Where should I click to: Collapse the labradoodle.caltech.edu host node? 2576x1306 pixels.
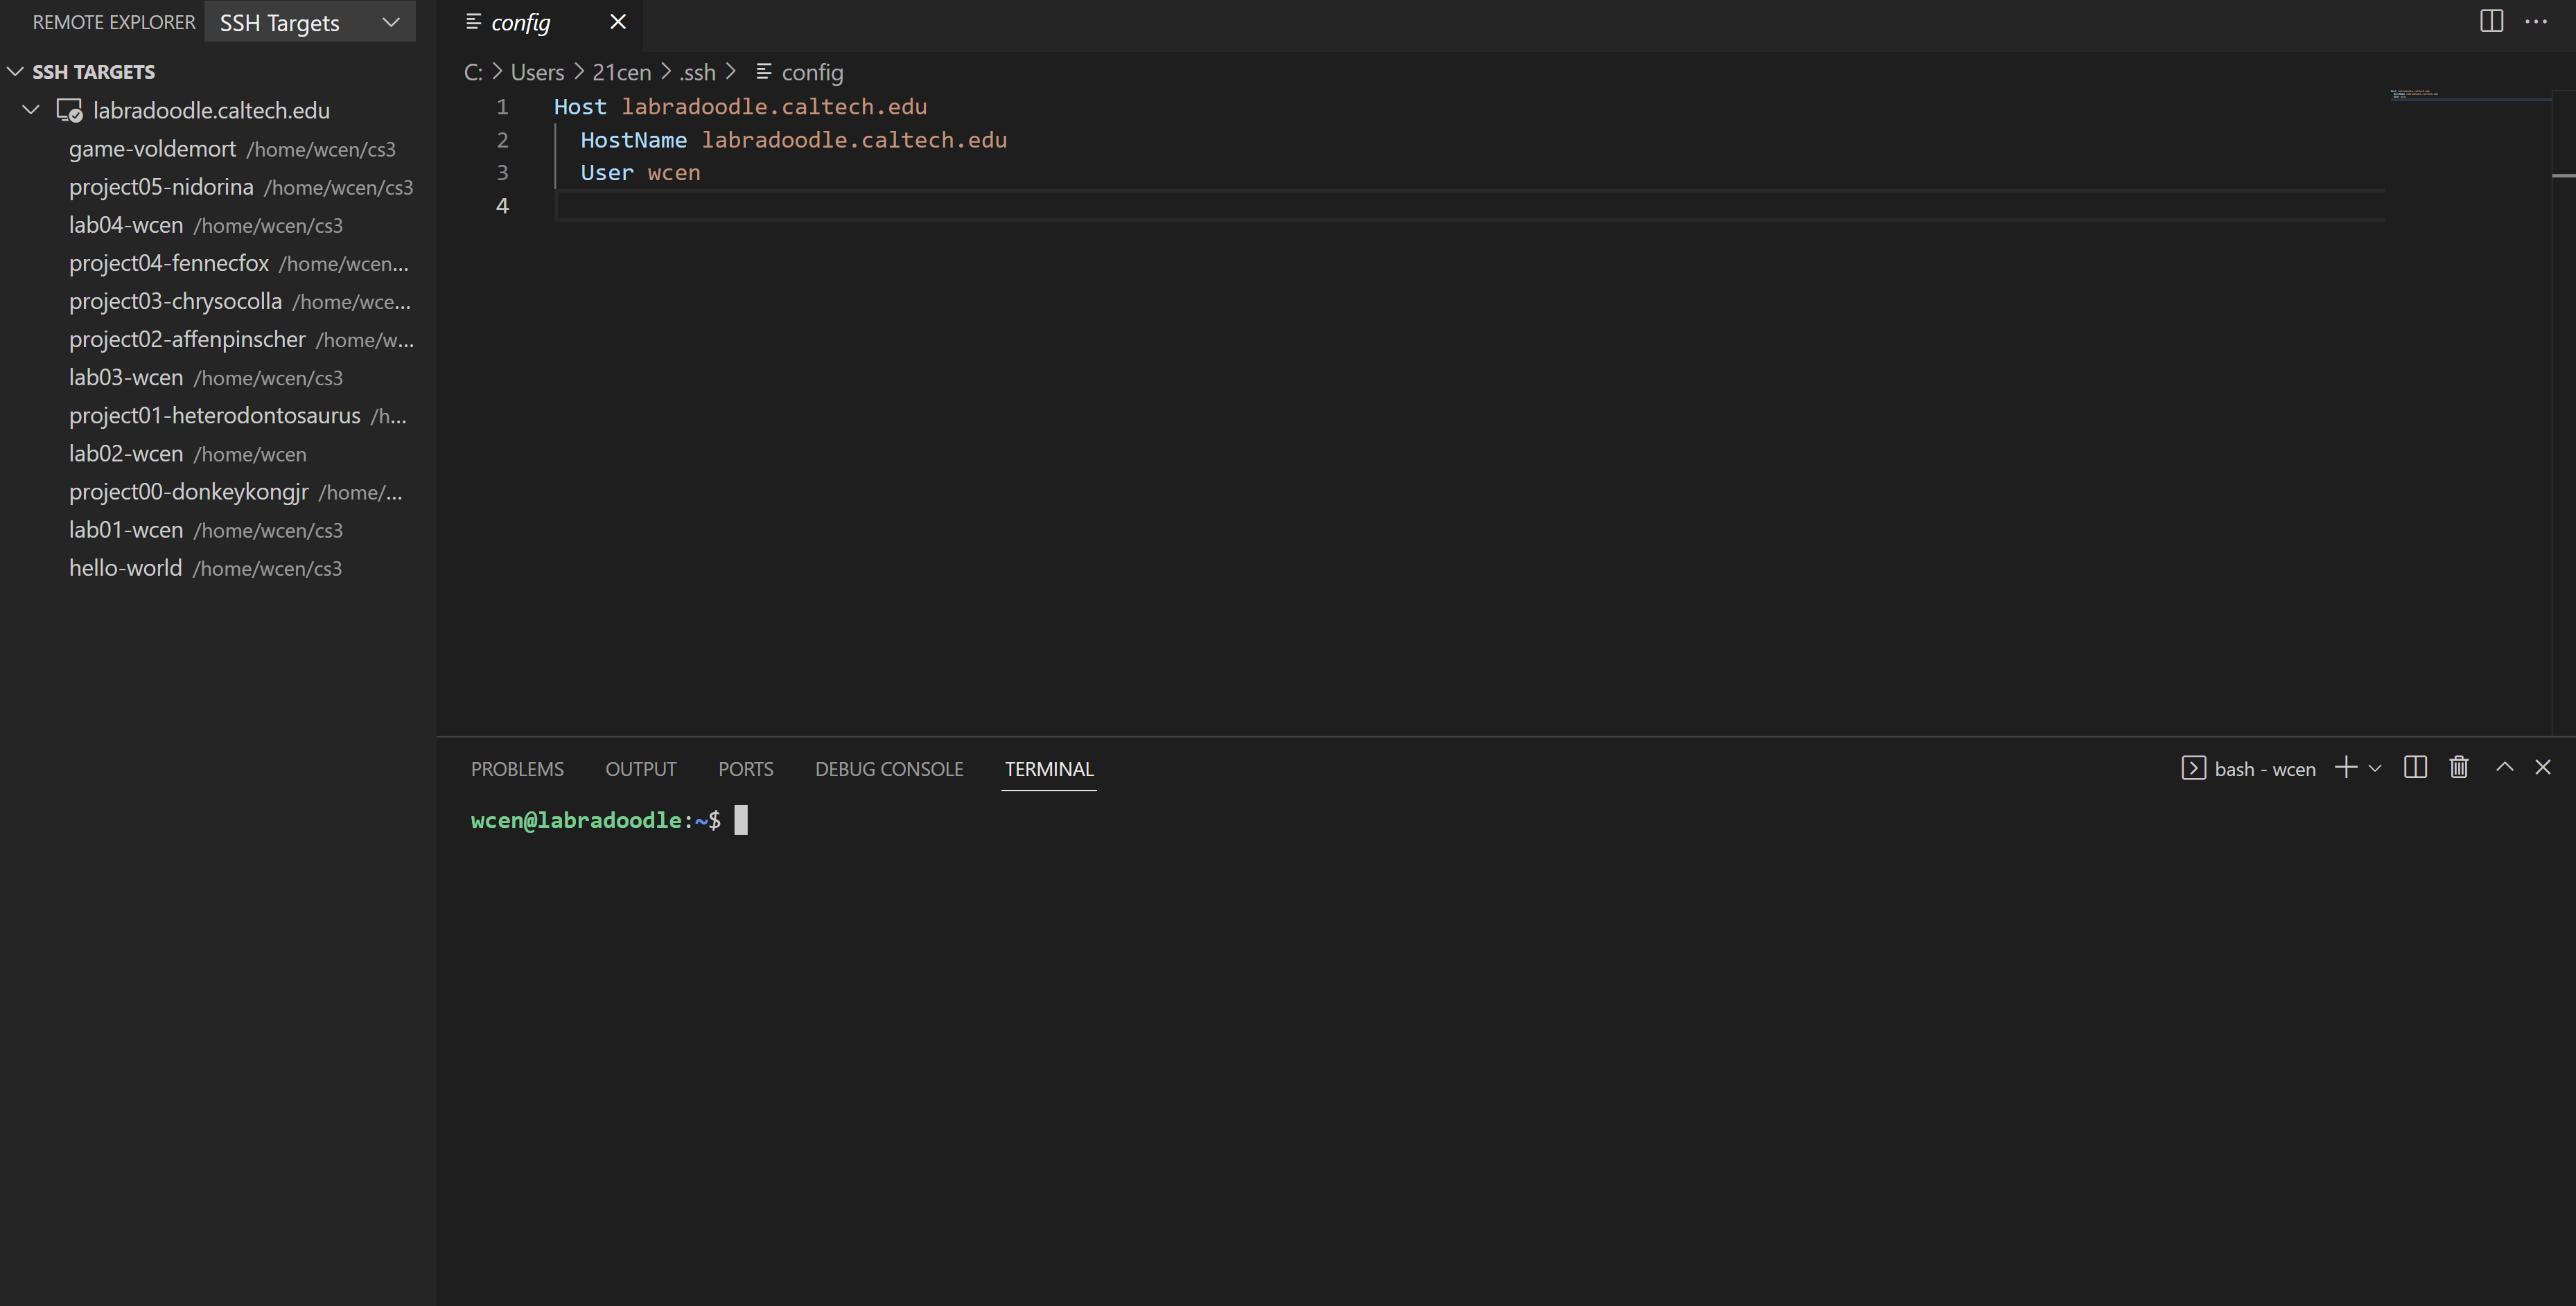coord(31,110)
